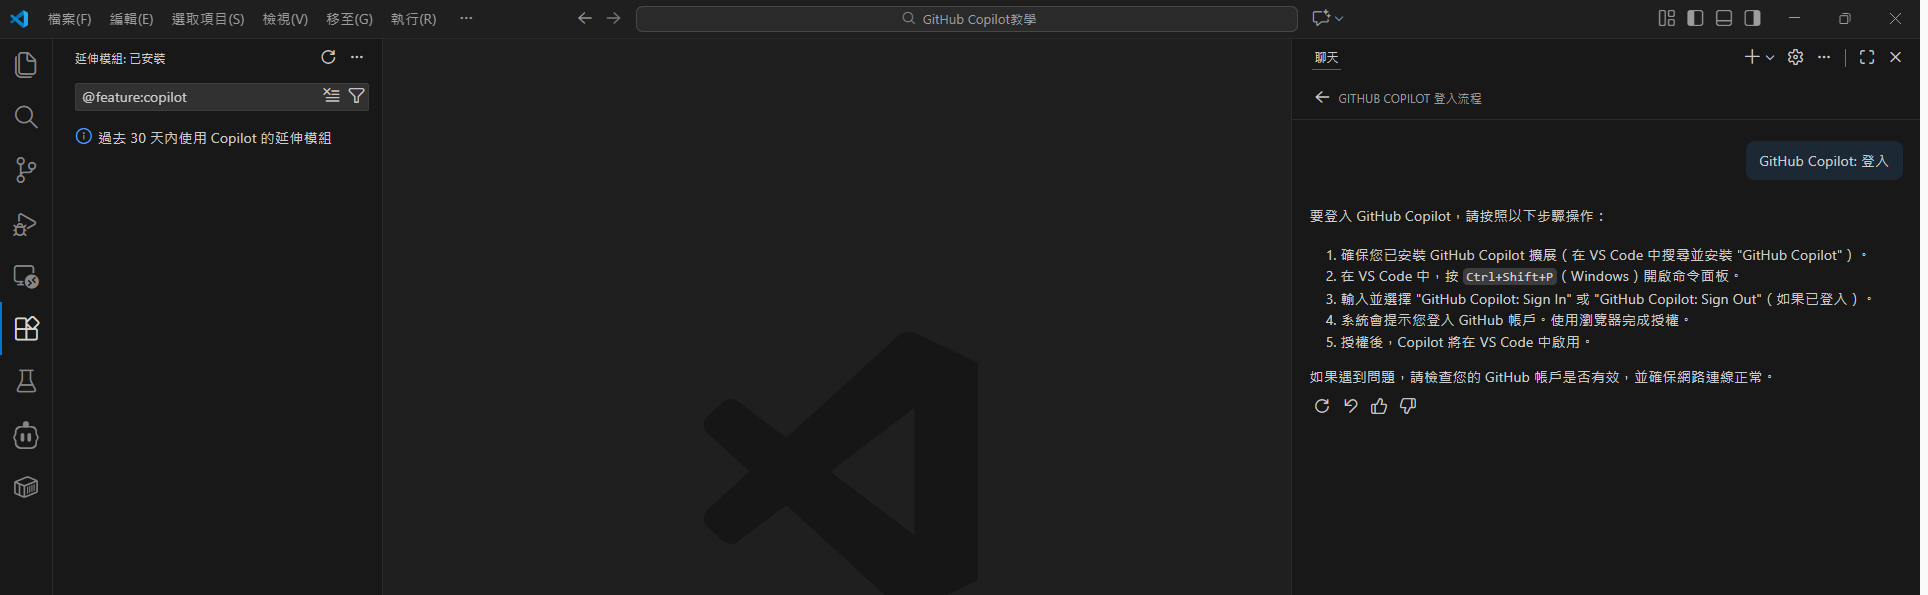Viewport: 1928px width, 595px height.
Task: Refresh the installed extensions list
Action: pos(328,57)
